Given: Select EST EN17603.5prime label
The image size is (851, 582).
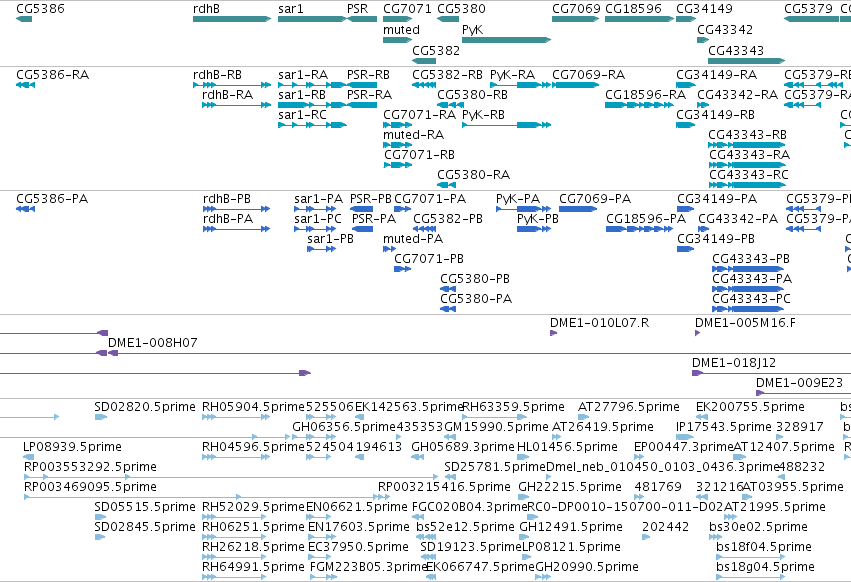Looking at the screenshot, I should (359, 527).
